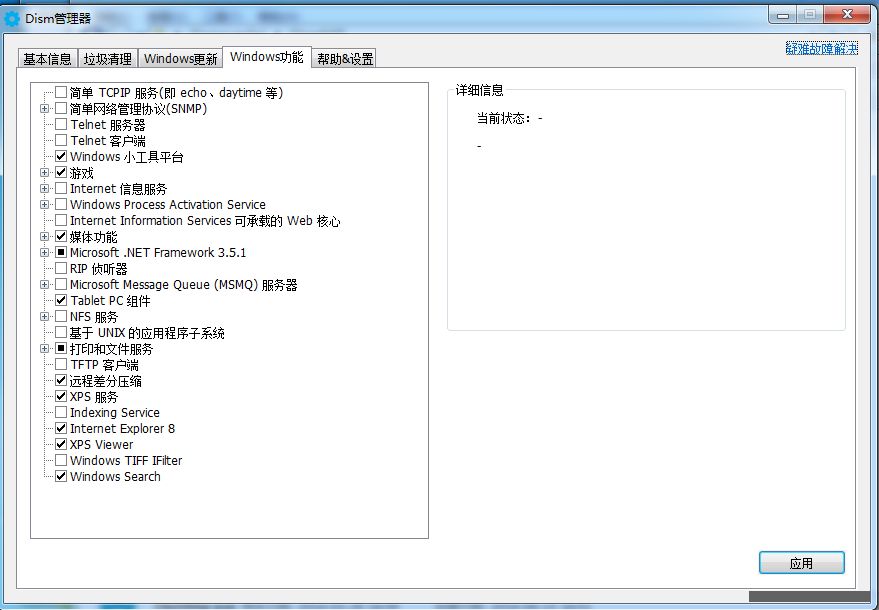This screenshot has width=879, height=610.
Task: Enable the RIP 侦听器 checkbox
Action: coord(61,268)
